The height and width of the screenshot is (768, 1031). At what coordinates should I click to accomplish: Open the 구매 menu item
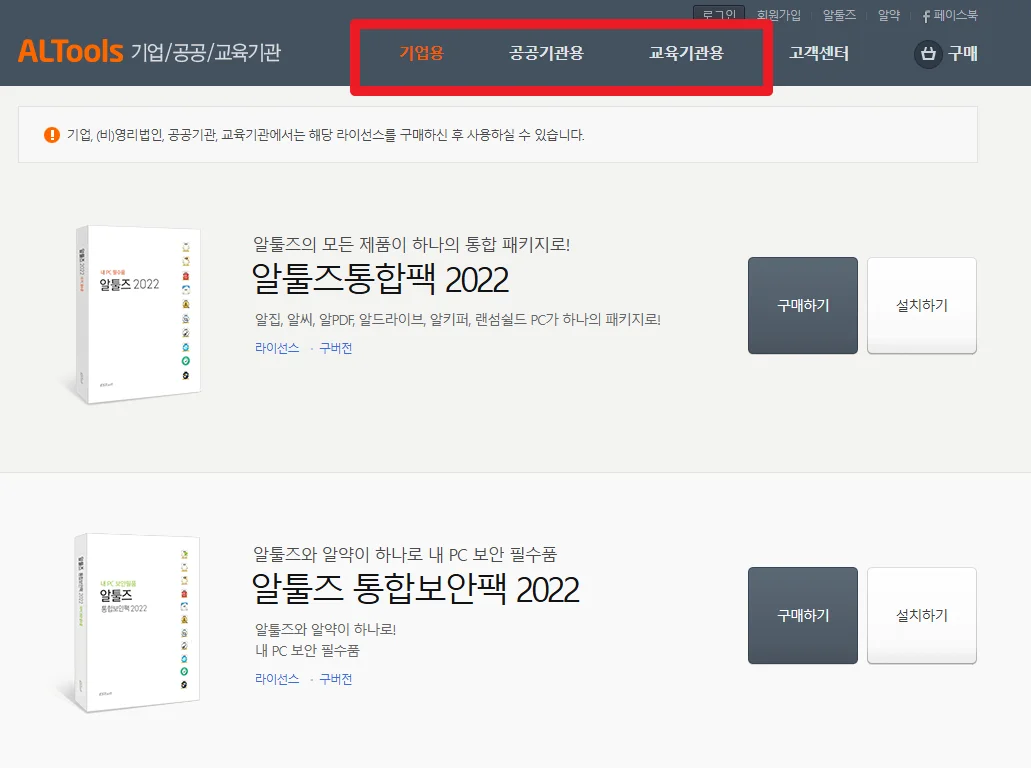(x=963, y=53)
